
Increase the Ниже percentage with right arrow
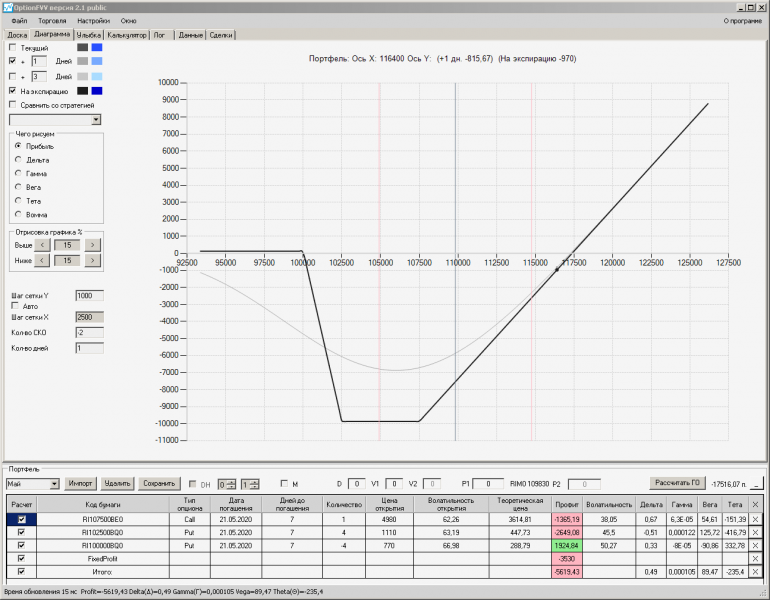click(x=92, y=260)
